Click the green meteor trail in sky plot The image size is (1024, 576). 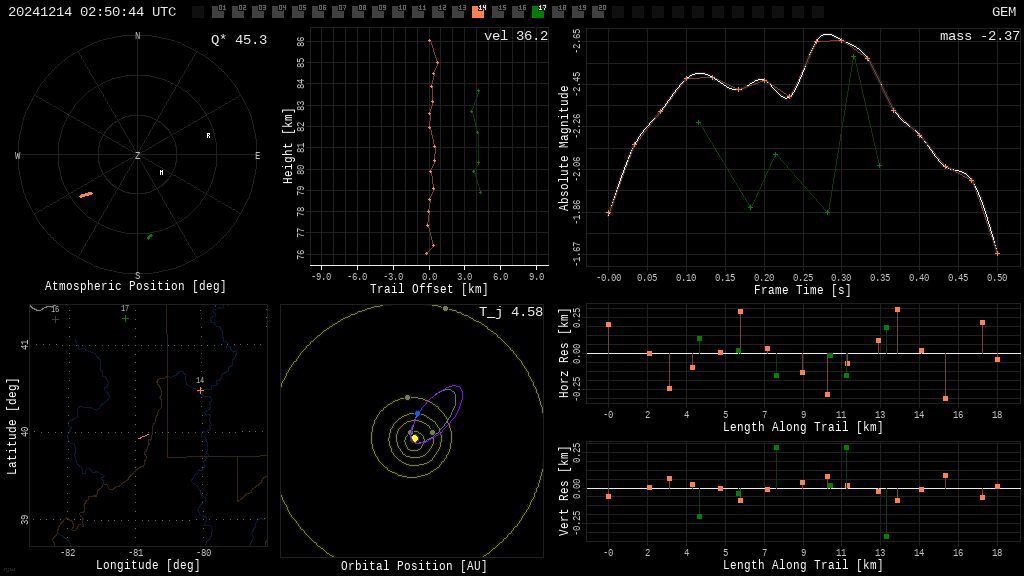click(x=150, y=236)
